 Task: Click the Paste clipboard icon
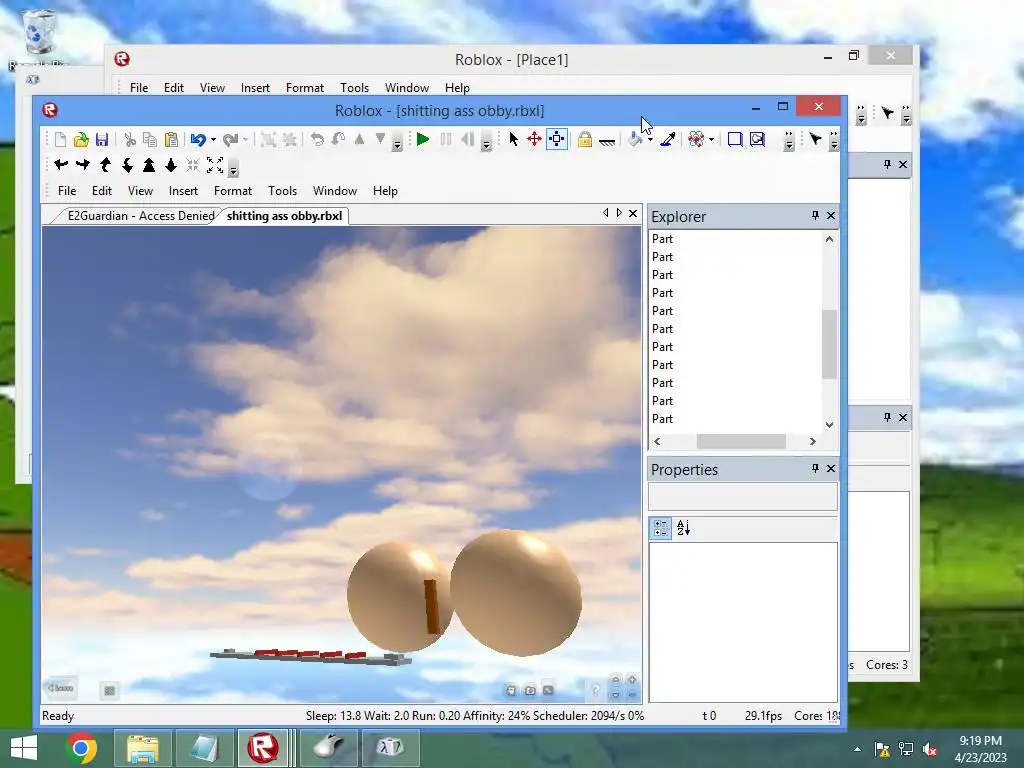(x=171, y=139)
